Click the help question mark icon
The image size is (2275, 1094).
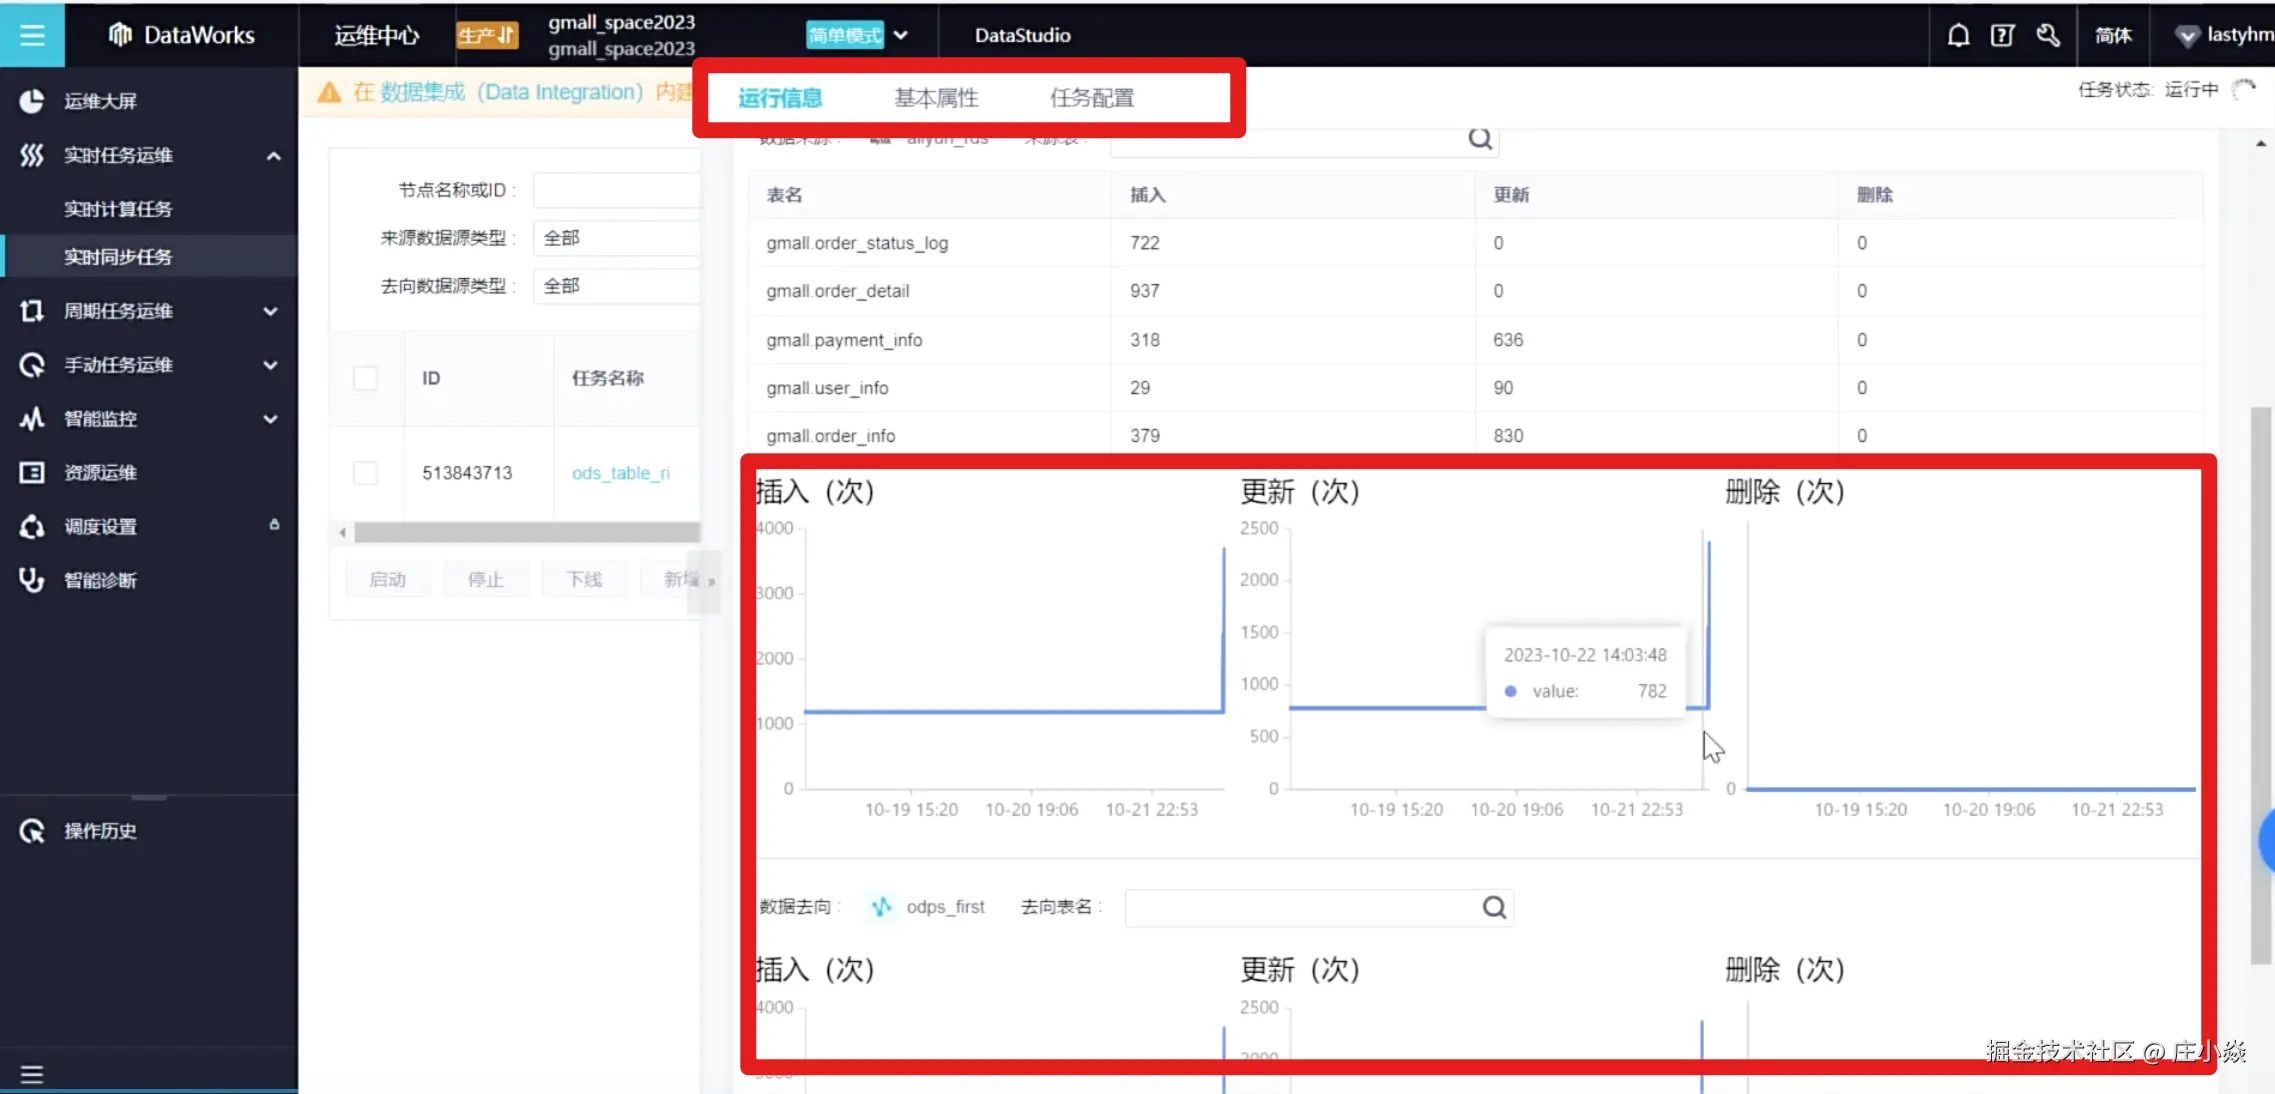click(2002, 35)
